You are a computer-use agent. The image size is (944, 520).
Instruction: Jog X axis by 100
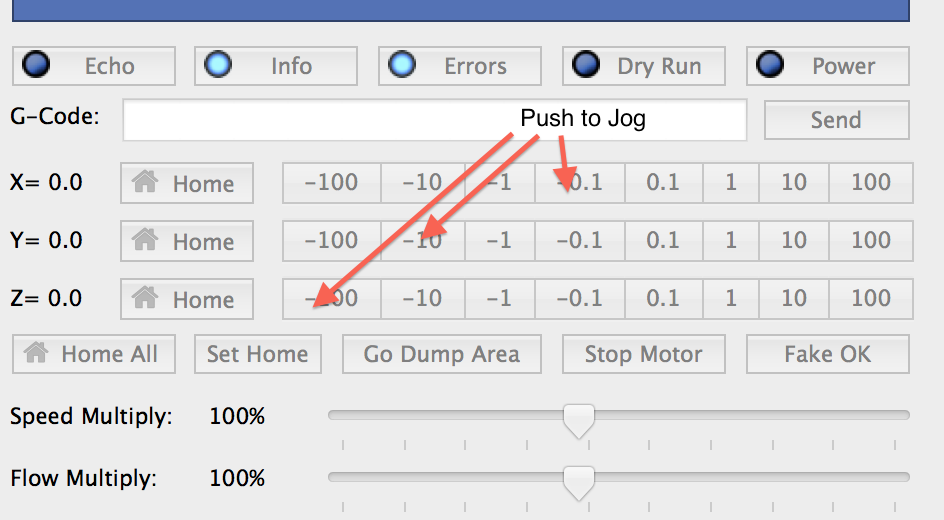point(871,183)
